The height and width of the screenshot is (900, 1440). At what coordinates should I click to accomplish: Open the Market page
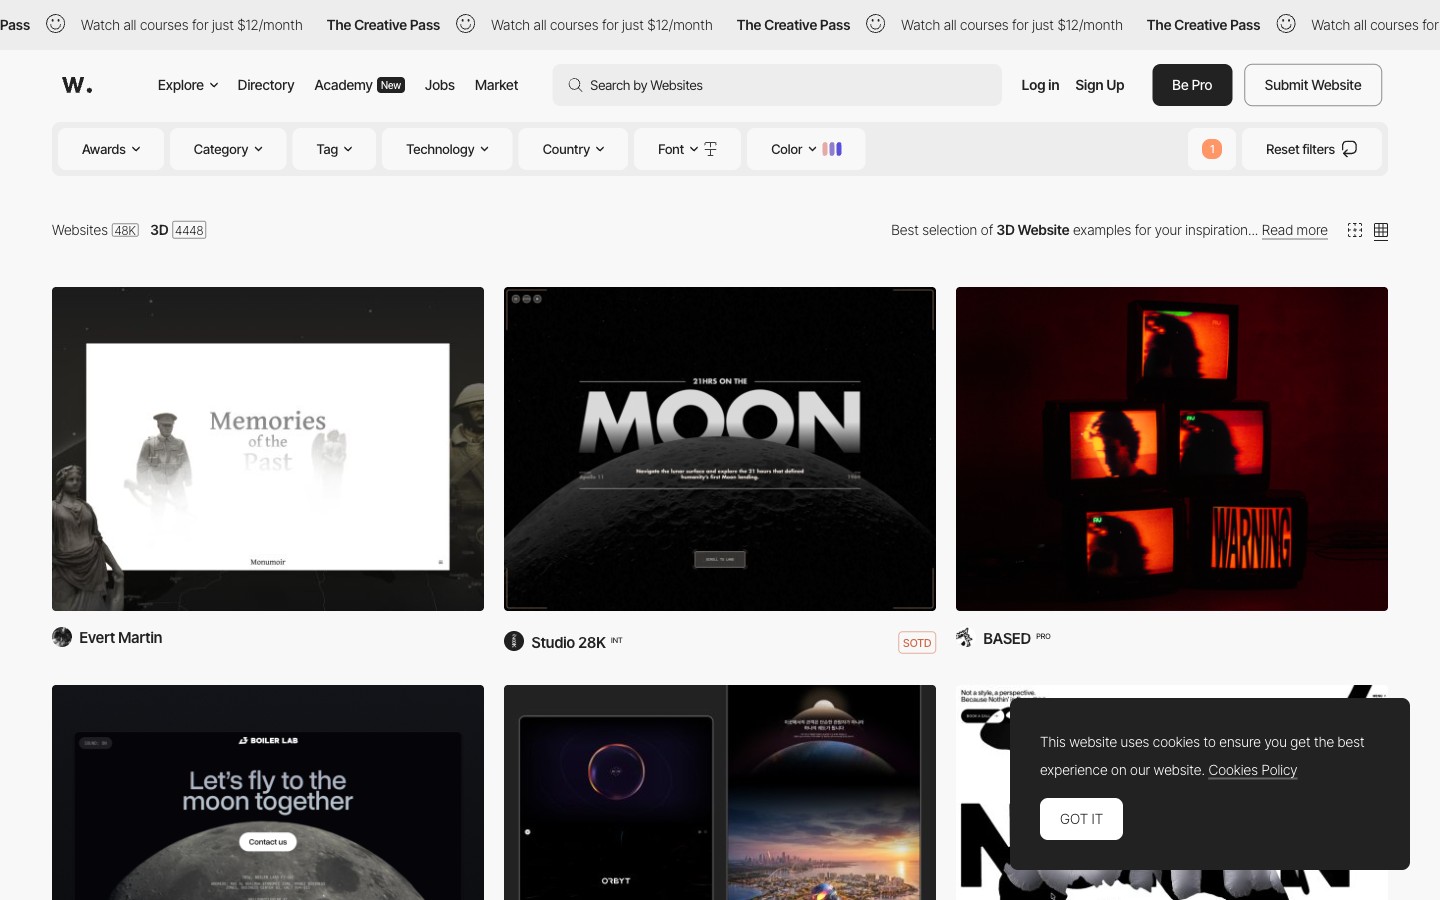coord(496,85)
